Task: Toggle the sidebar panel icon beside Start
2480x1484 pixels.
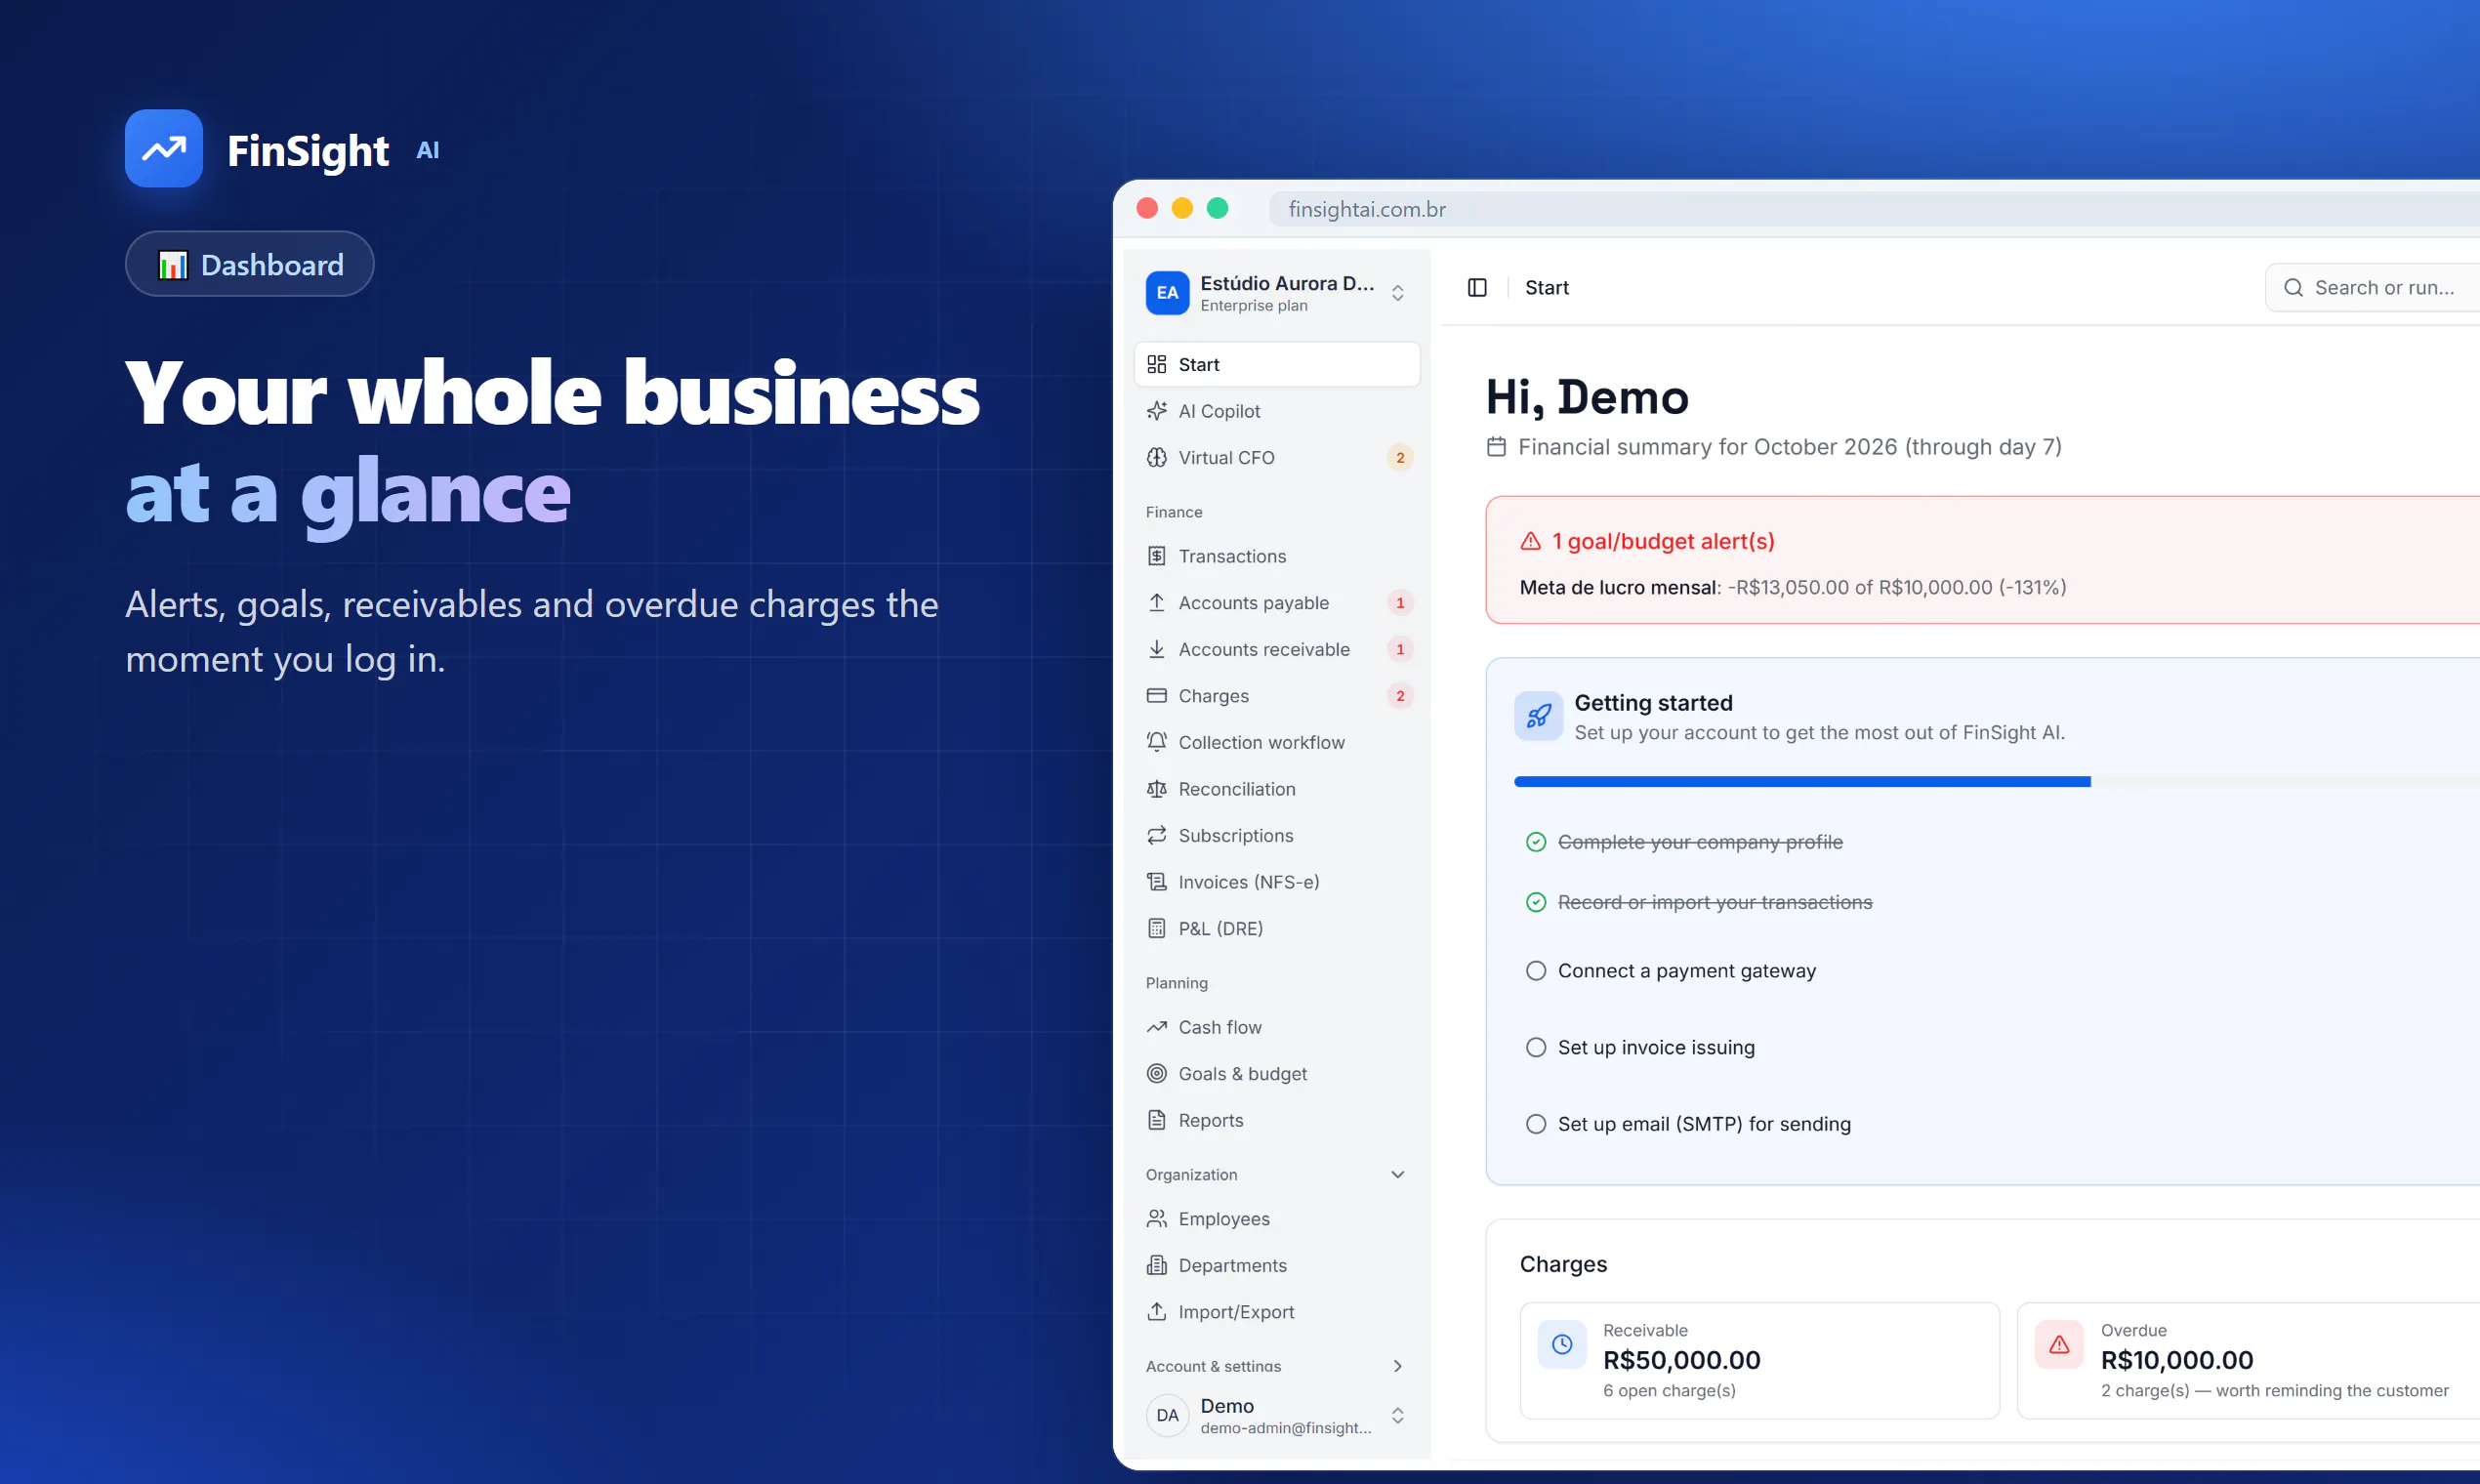Action: [x=1477, y=288]
